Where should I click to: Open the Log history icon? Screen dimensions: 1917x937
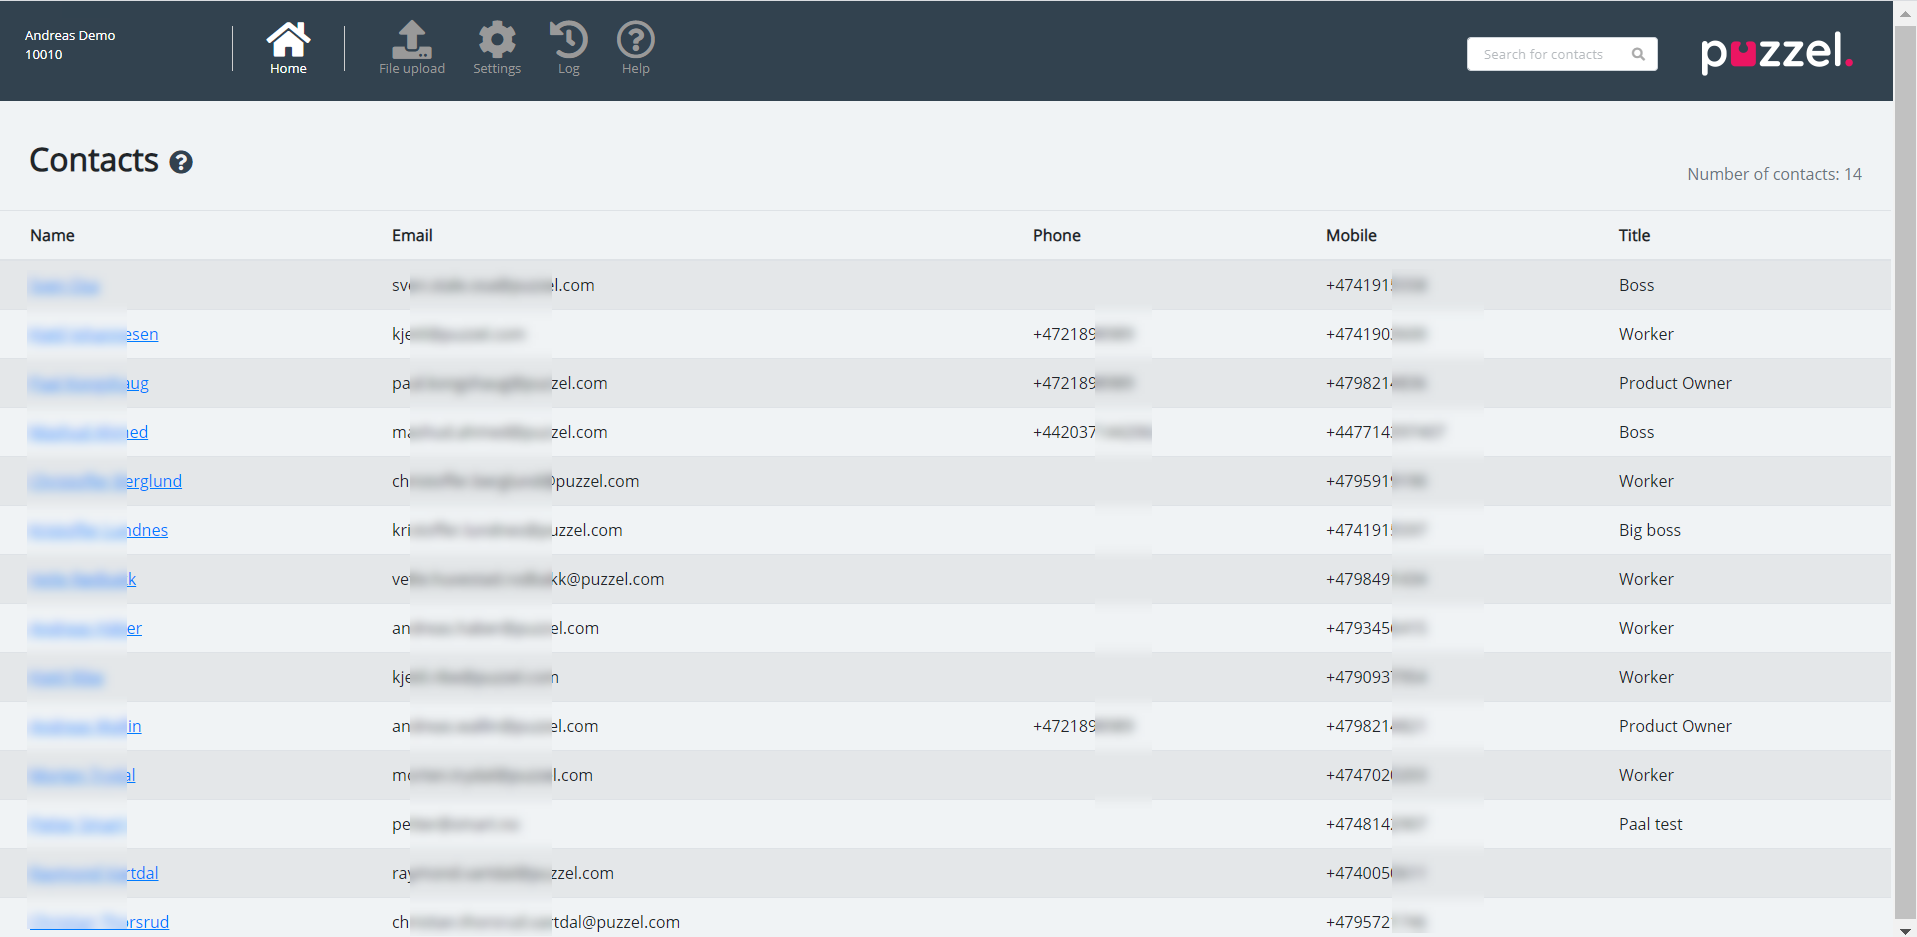tap(568, 48)
